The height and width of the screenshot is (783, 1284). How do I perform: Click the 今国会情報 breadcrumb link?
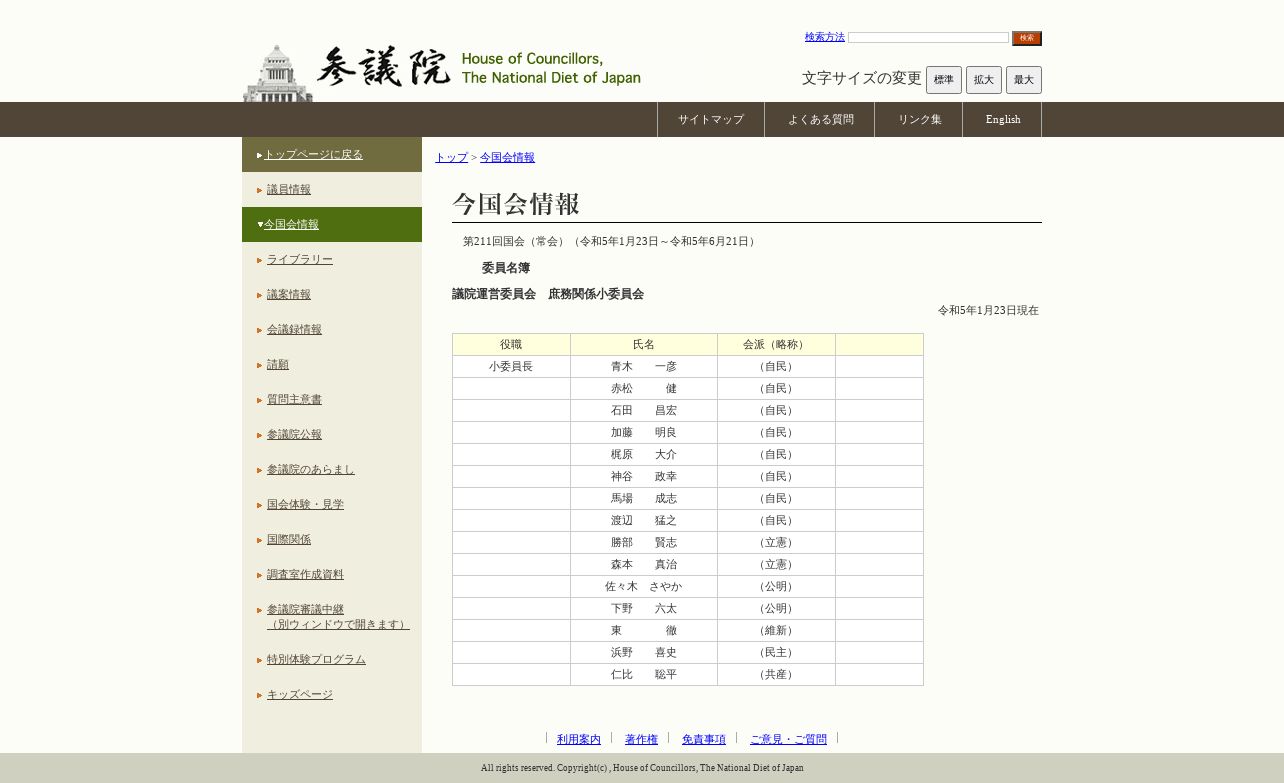[x=507, y=157]
